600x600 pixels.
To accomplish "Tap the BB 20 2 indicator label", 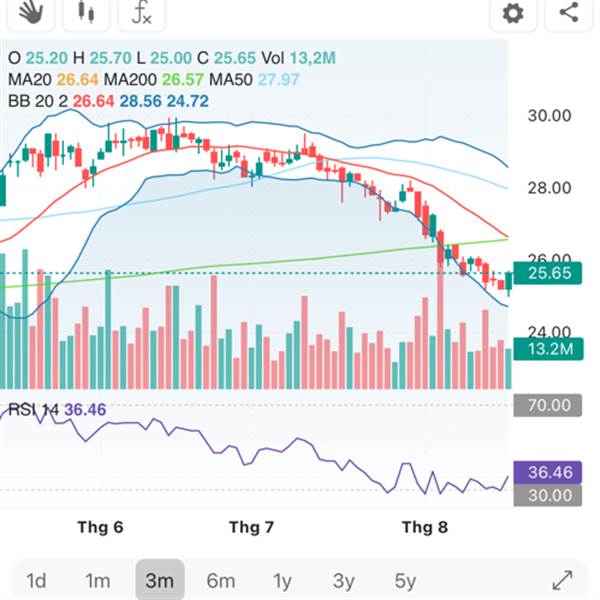I will click(x=38, y=101).
